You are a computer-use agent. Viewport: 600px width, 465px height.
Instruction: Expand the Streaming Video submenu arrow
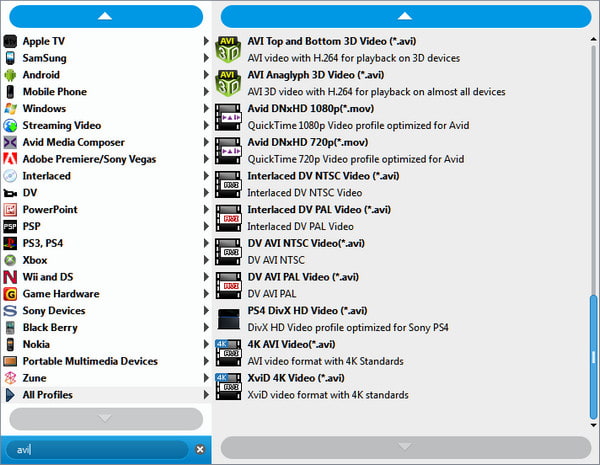pyautogui.click(x=206, y=125)
